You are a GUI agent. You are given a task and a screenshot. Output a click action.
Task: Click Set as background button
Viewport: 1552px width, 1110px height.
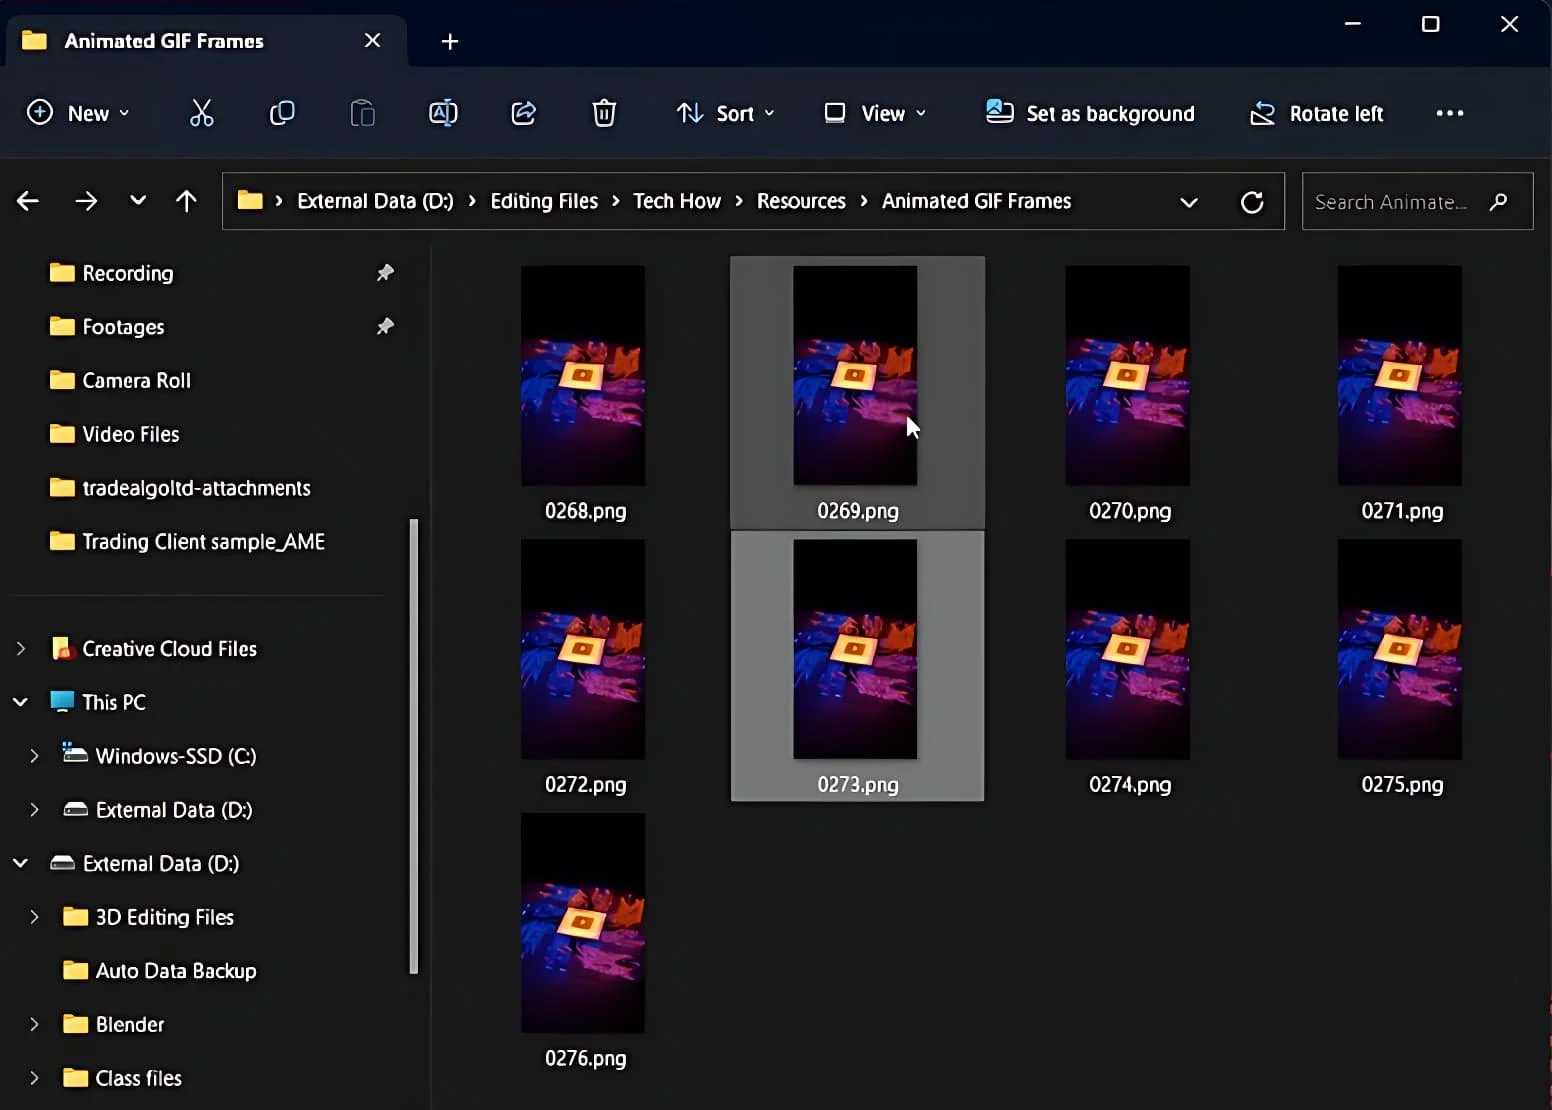pyautogui.click(x=1090, y=113)
